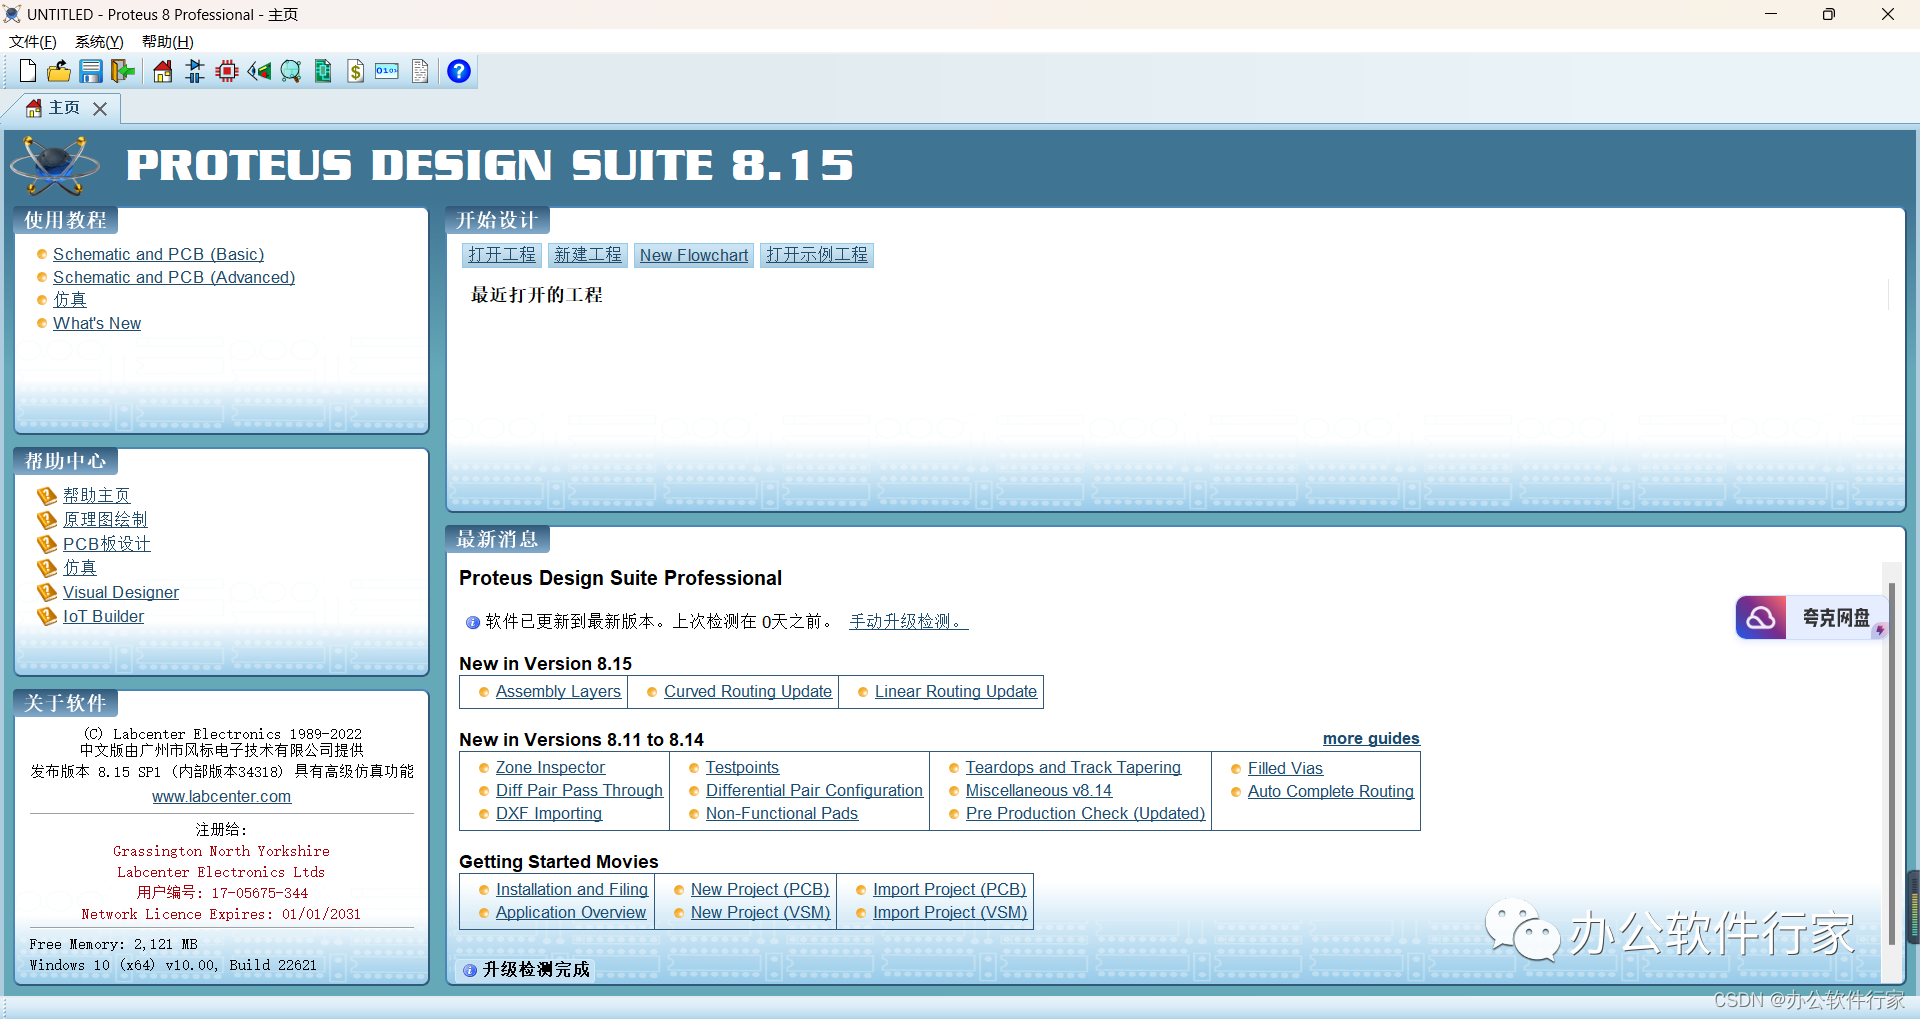Open the Source Code binary icon
The height and width of the screenshot is (1019, 1920).
387,71
